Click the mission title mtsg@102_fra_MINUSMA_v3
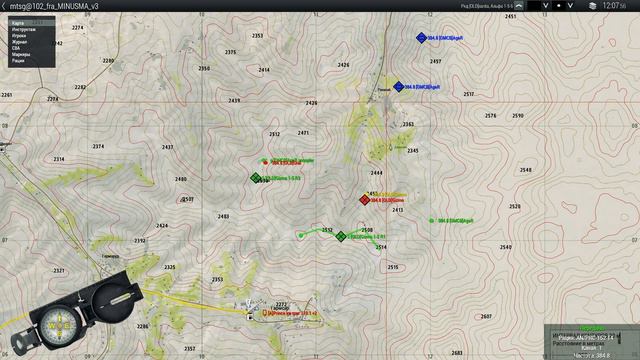Viewport: 640px width, 360px height. (54, 6)
